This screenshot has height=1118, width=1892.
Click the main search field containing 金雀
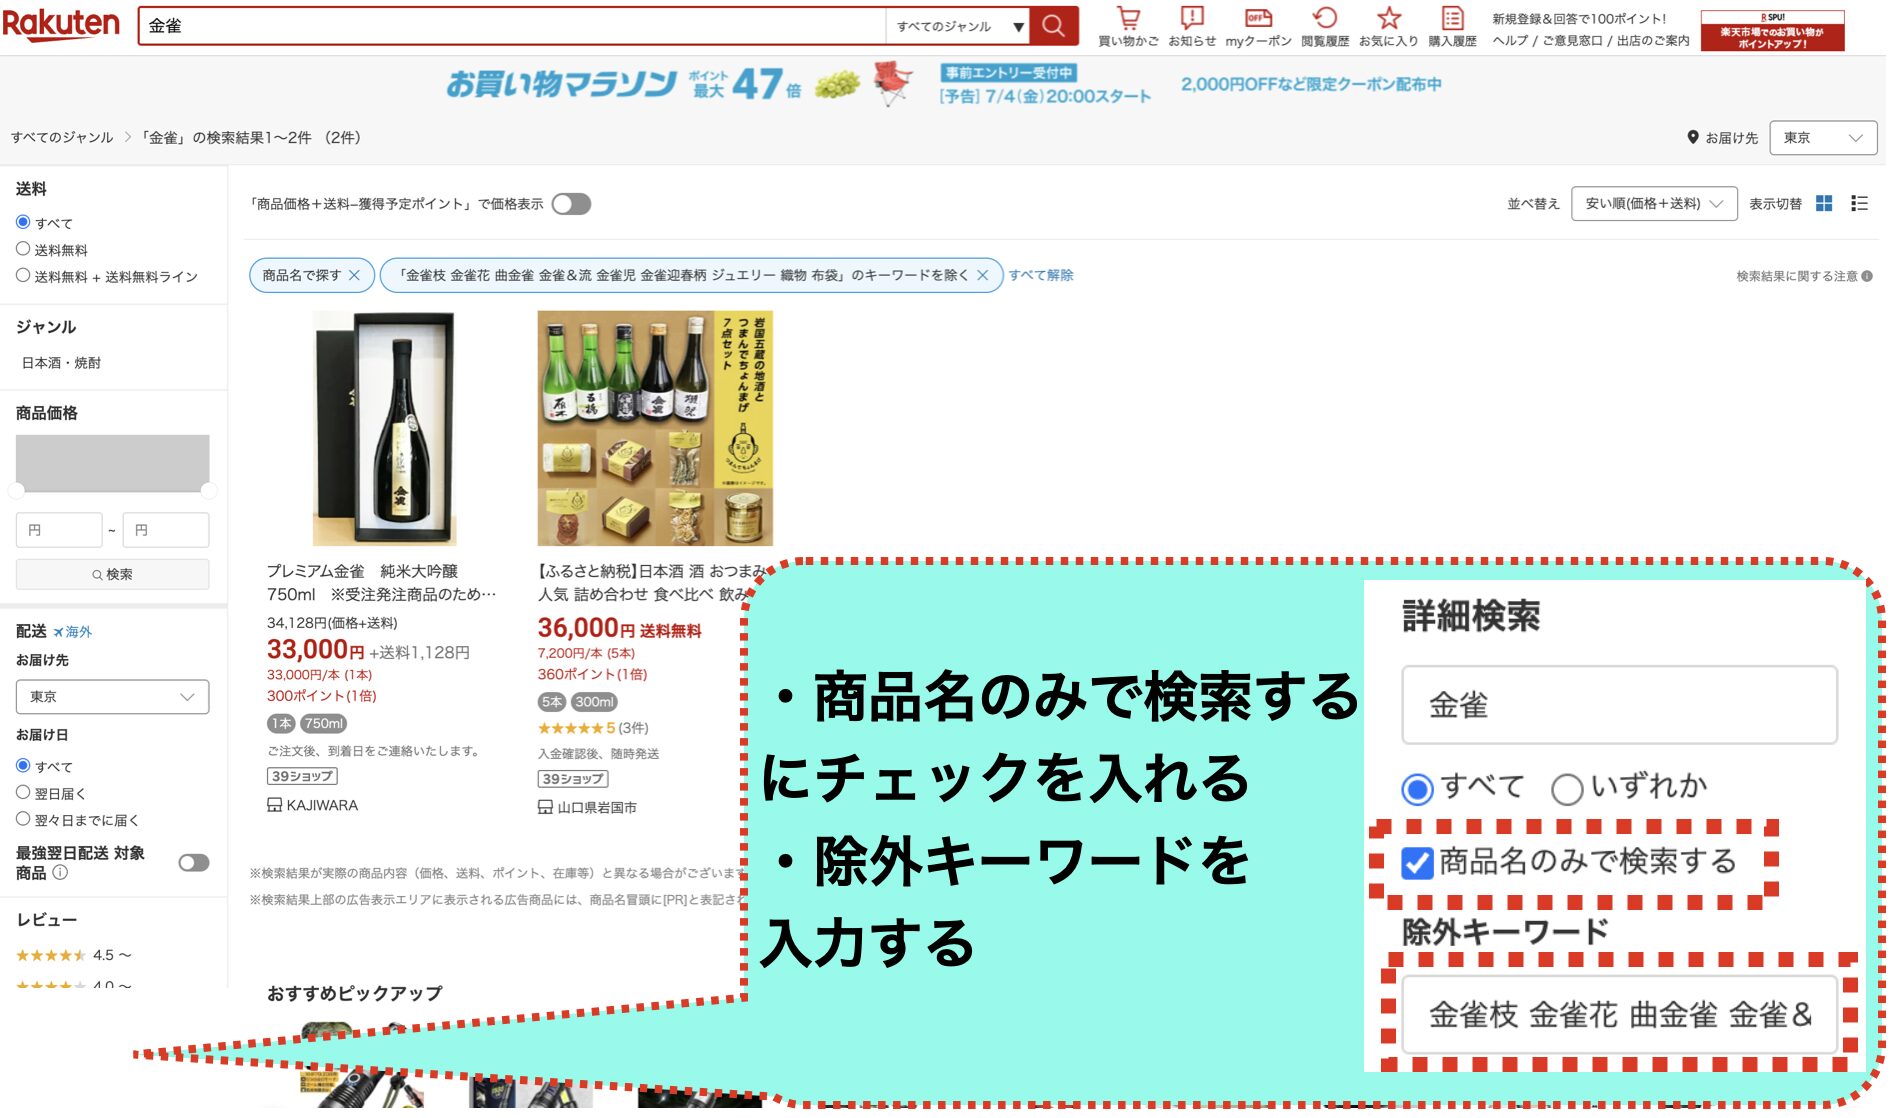pyautogui.click(x=512, y=26)
